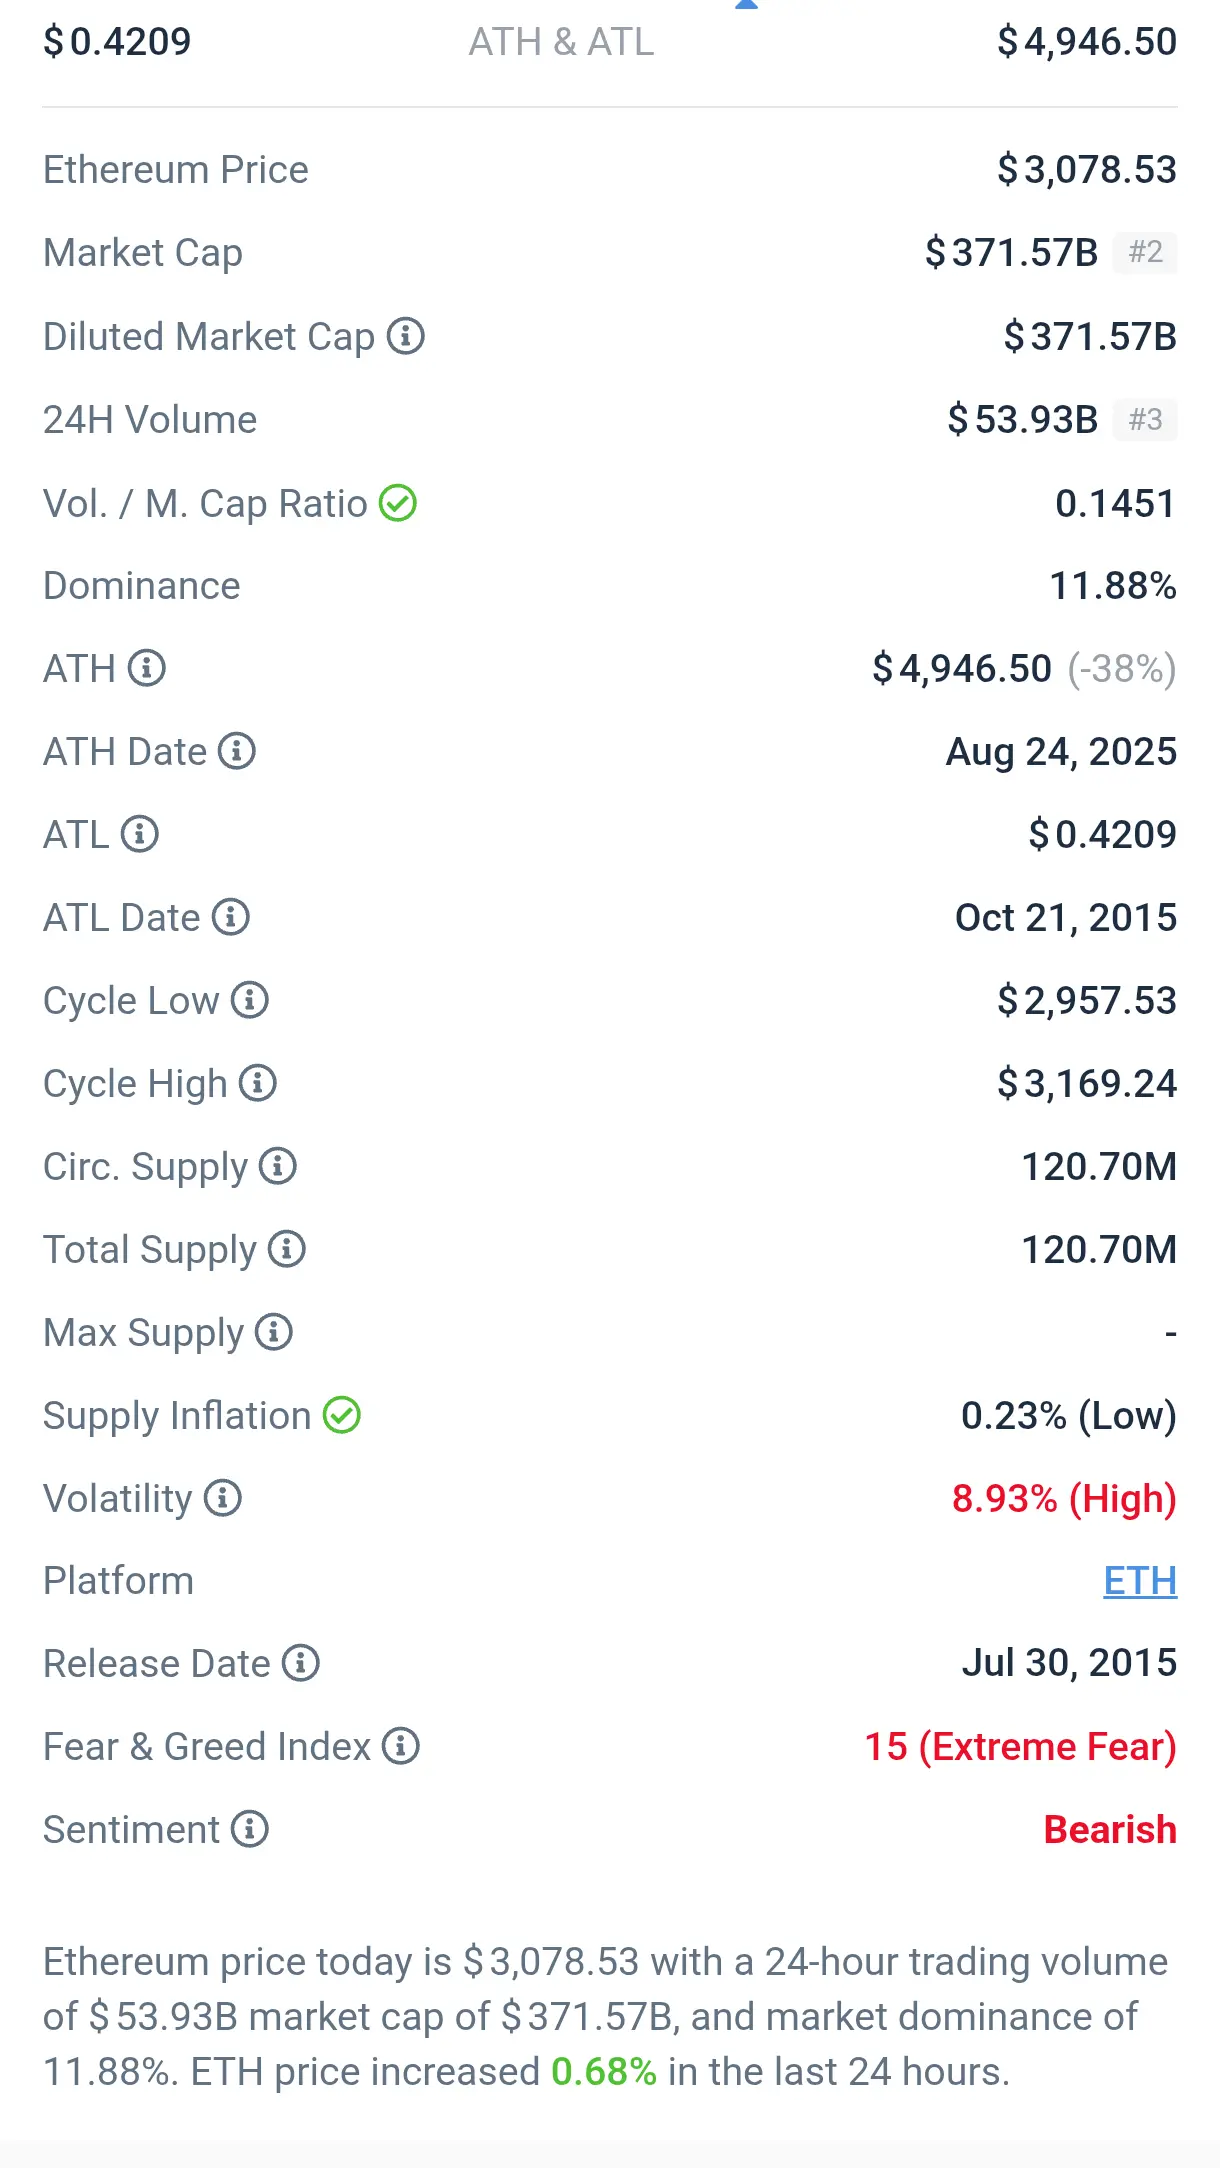Click info icon next to Diluted Market Cap
The image size is (1220, 2168).
click(405, 336)
